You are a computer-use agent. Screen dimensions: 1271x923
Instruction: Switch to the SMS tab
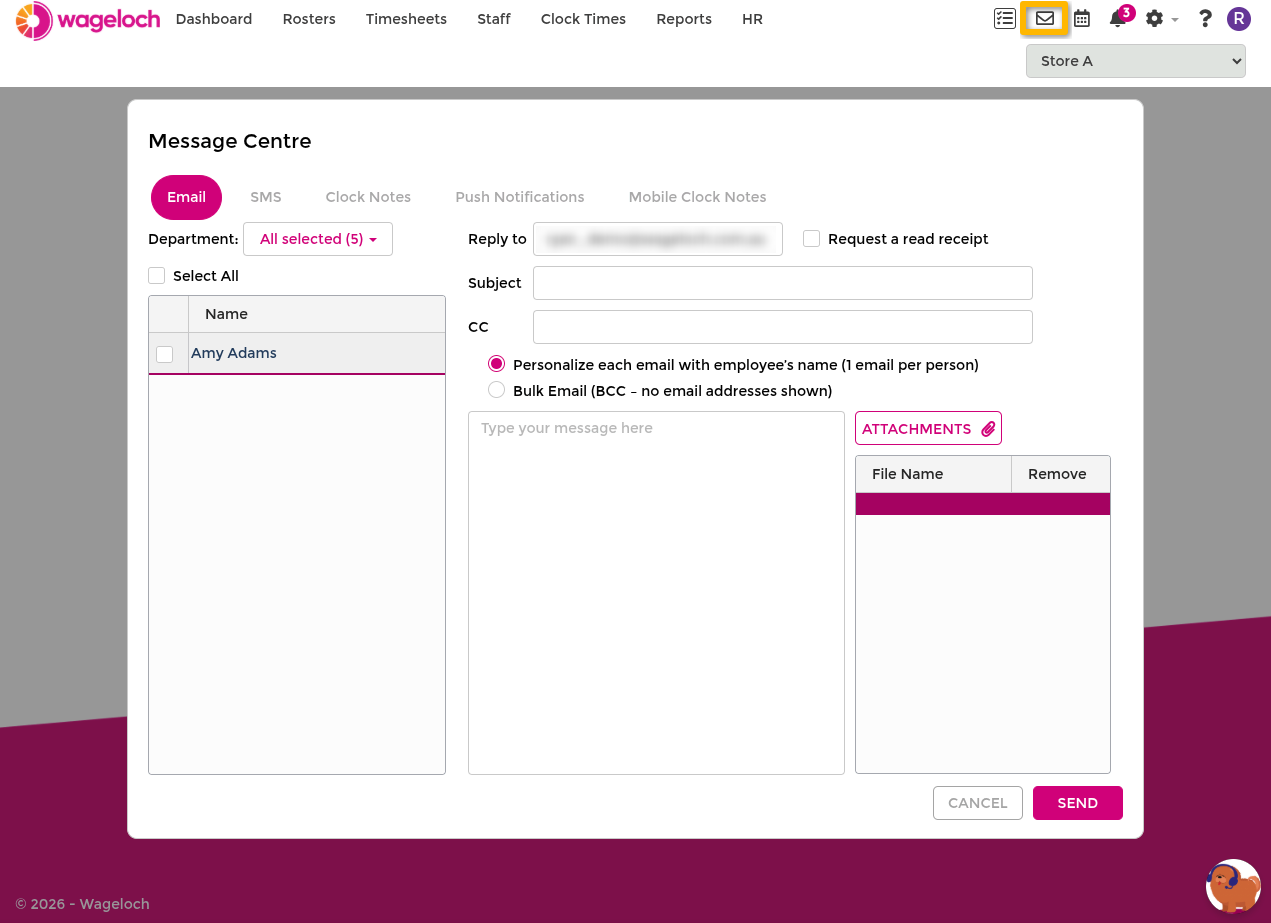(266, 197)
